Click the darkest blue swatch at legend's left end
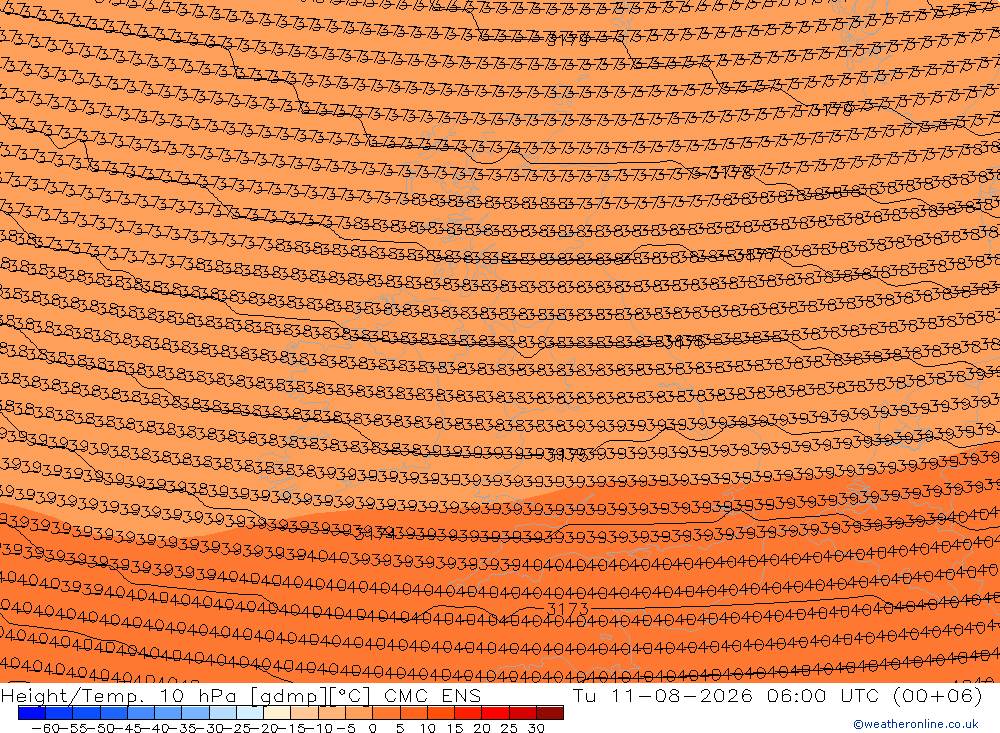Viewport: 1000px width, 733px height. (32, 713)
